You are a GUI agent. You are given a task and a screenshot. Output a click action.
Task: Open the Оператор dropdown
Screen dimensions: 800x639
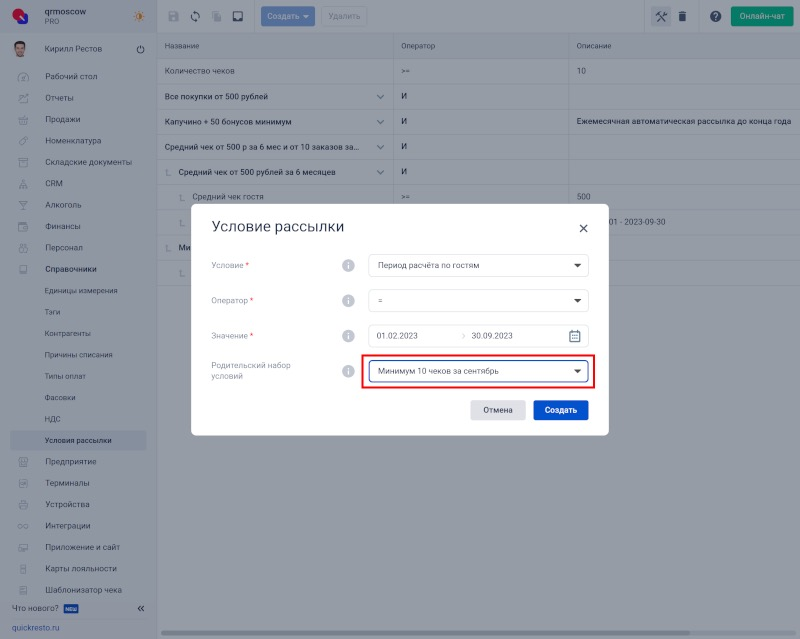click(478, 301)
